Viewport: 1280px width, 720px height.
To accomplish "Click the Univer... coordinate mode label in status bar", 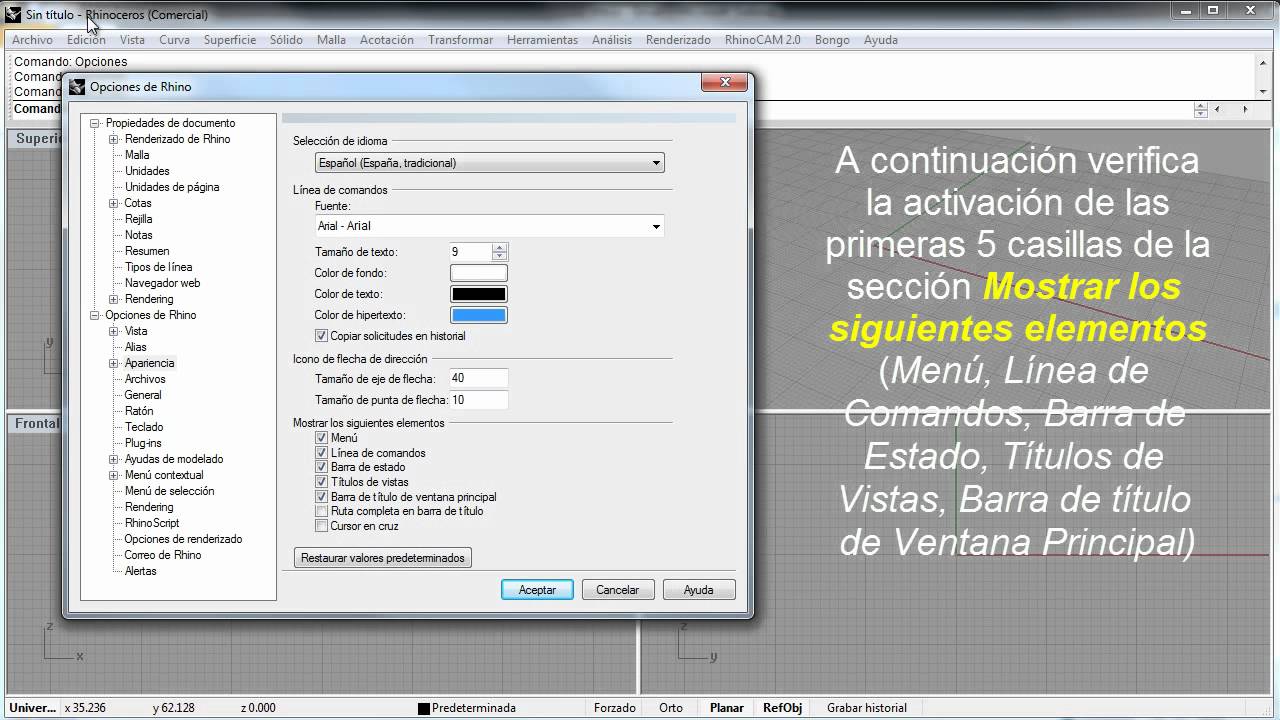I will [x=33, y=708].
